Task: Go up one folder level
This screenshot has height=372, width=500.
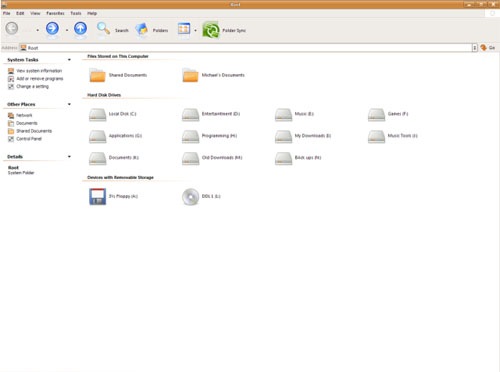Action: tap(80, 29)
